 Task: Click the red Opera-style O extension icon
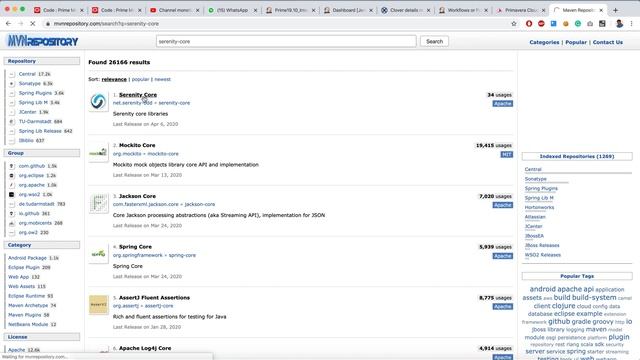[529, 24]
